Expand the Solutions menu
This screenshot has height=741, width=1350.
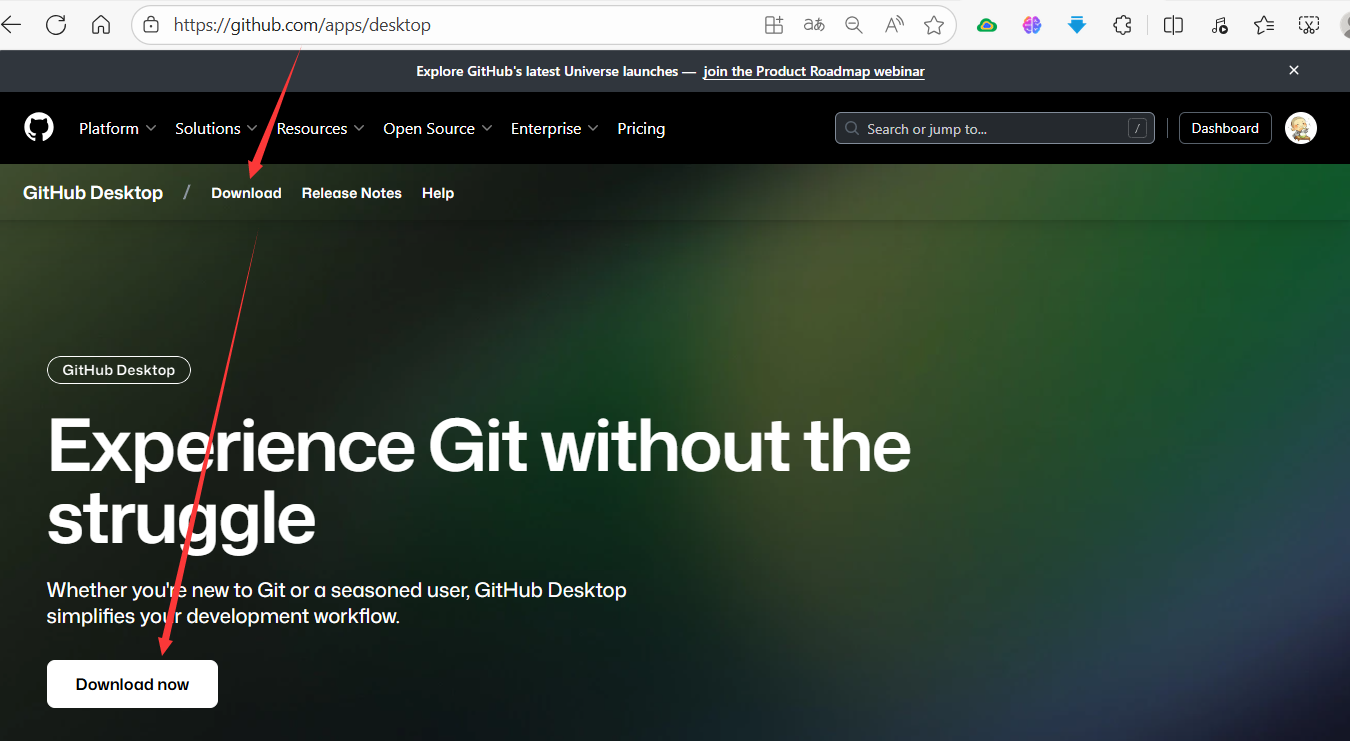[x=216, y=128]
